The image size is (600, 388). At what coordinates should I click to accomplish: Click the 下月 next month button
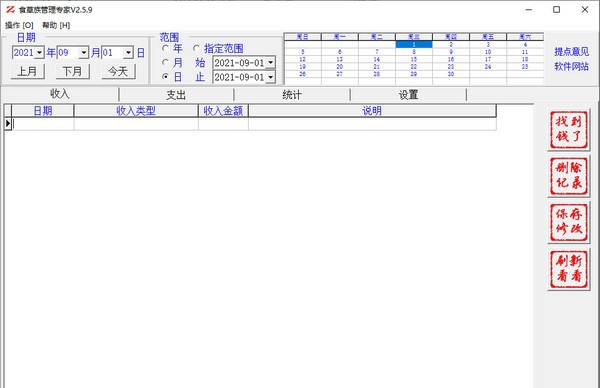(72, 71)
